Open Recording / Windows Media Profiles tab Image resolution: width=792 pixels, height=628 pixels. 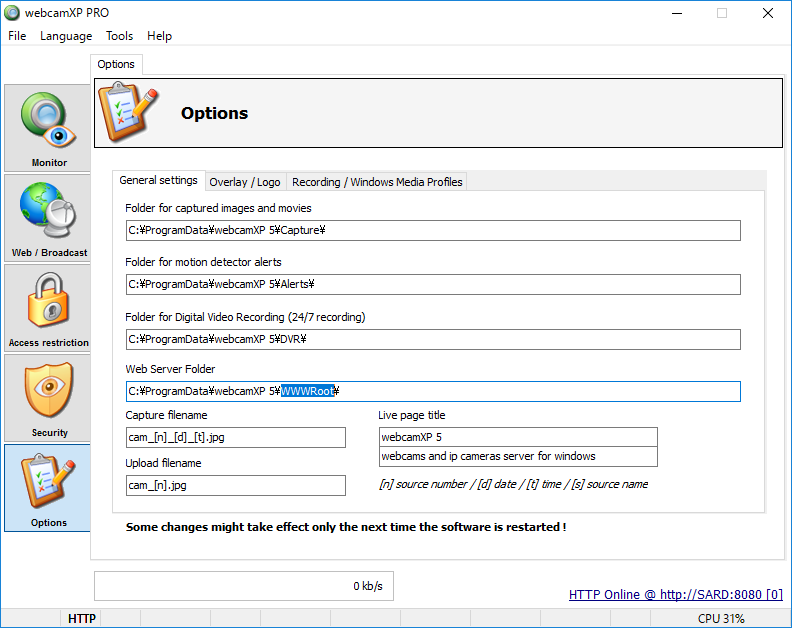(377, 182)
